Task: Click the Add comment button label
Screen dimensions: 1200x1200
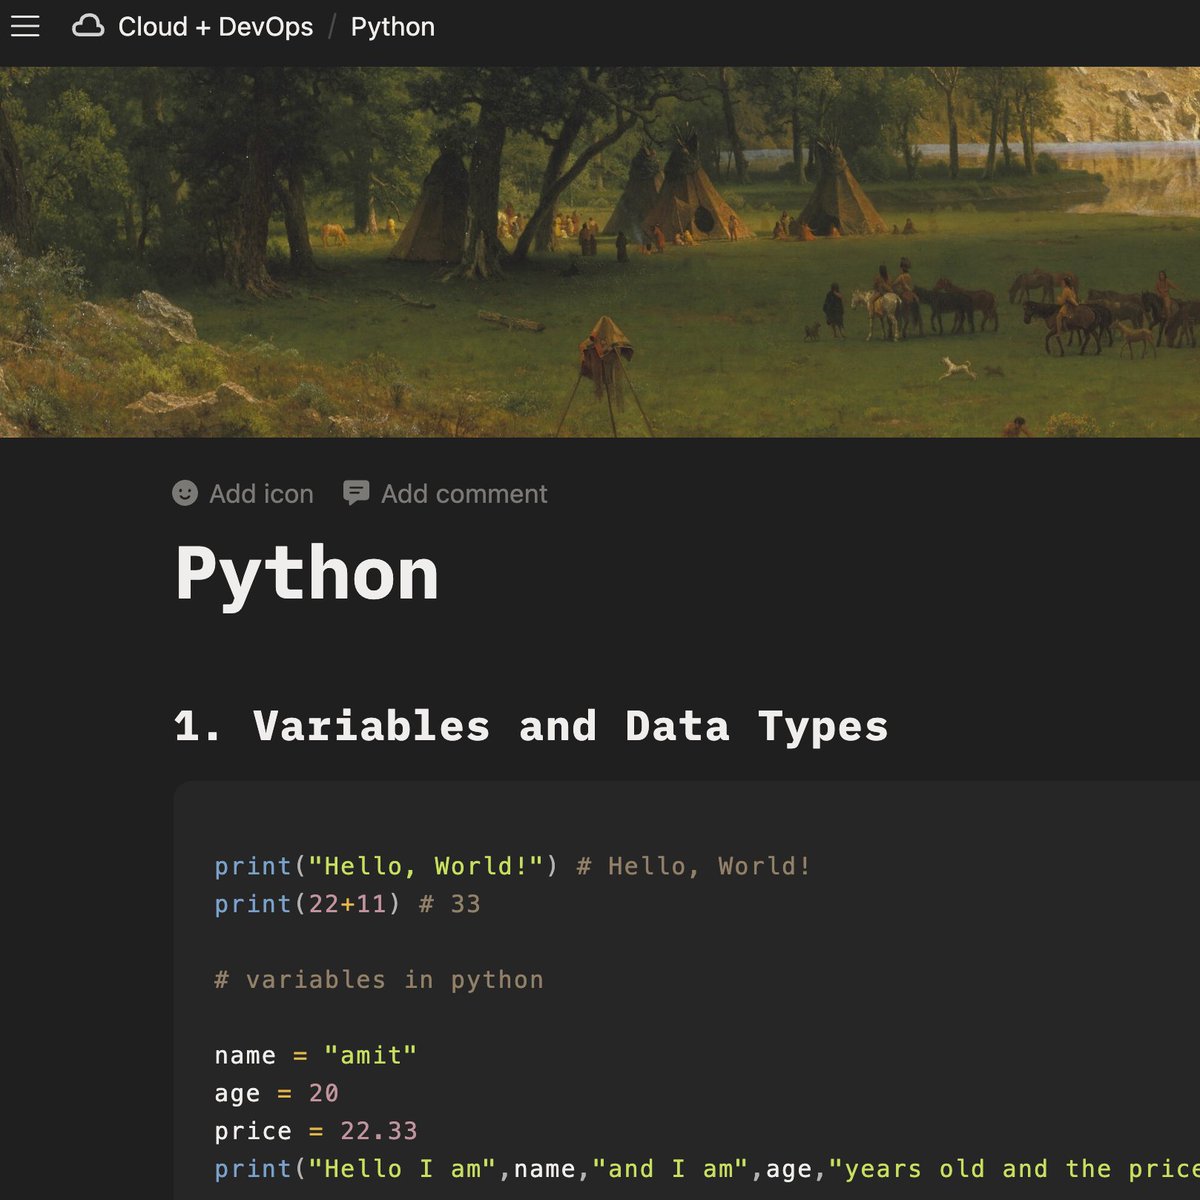Action: pyautogui.click(x=464, y=494)
